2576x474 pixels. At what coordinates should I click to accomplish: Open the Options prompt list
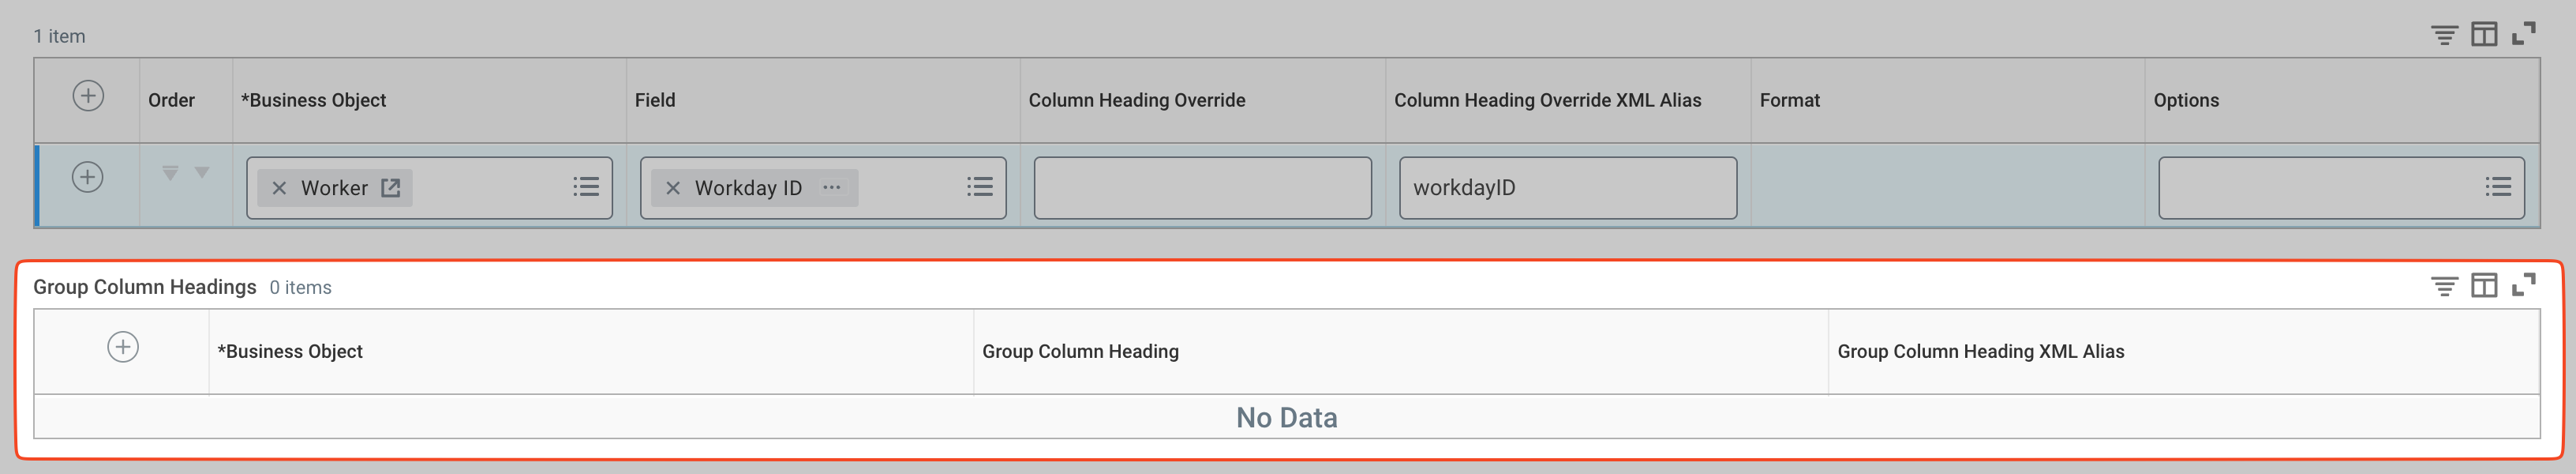(x=2497, y=187)
